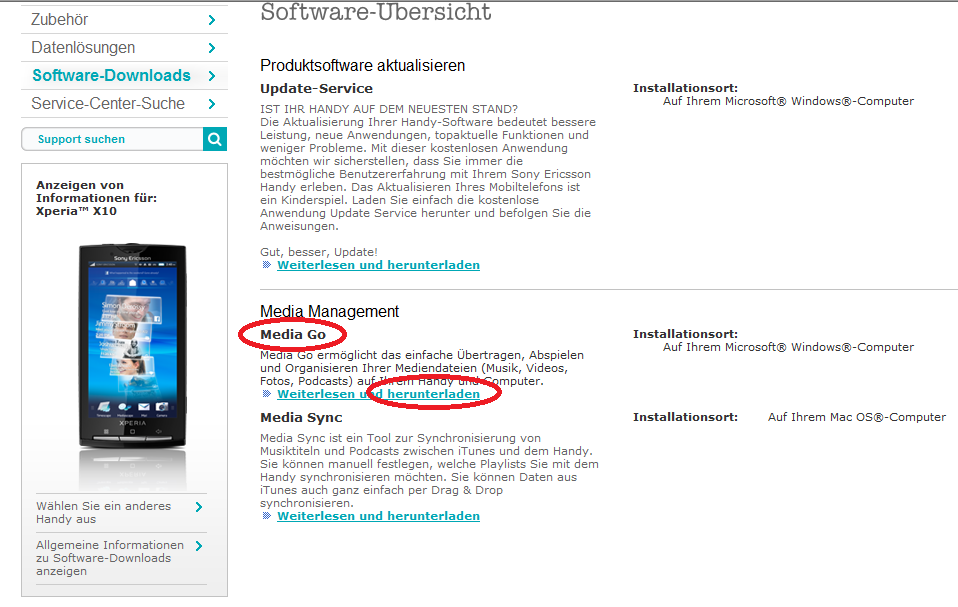Expand the Zubehör chevron arrow
The image size is (958, 607).
tap(212, 20)
